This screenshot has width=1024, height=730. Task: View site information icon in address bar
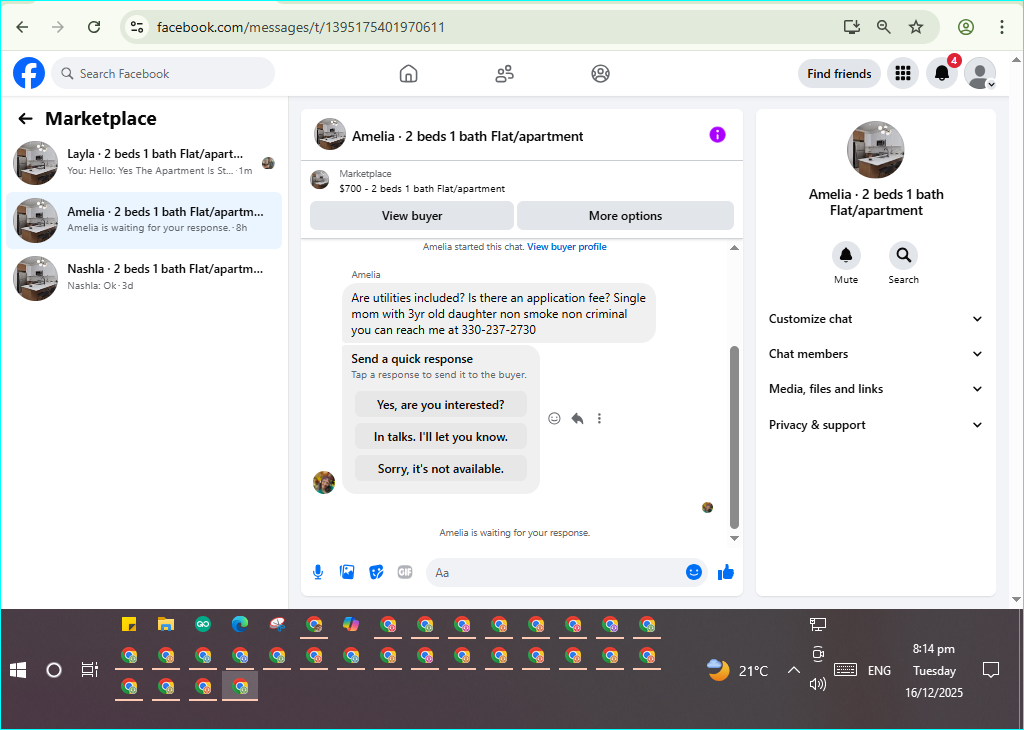136,27
